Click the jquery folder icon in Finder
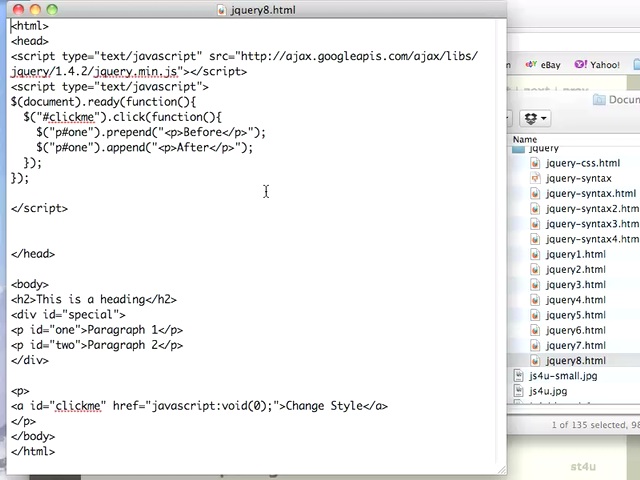This screenshot has width=640, height=480. [518, 149]
